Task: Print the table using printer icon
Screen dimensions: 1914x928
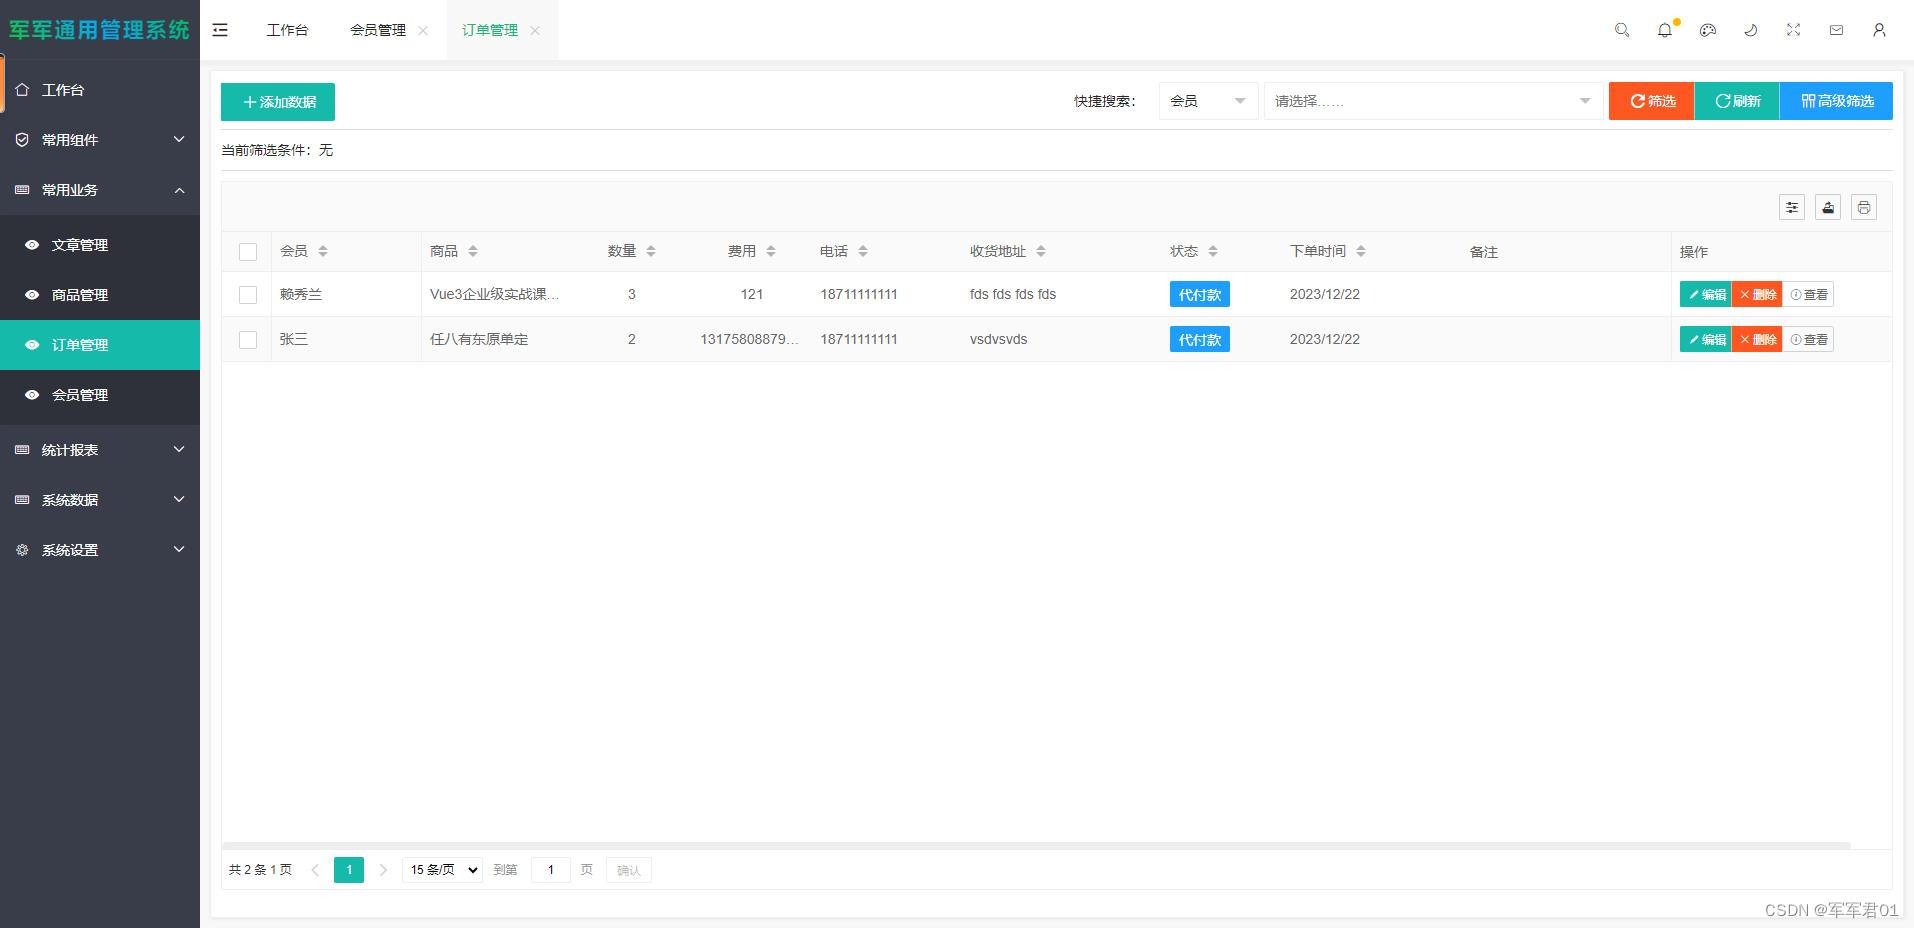Action: click(1864, 207)
